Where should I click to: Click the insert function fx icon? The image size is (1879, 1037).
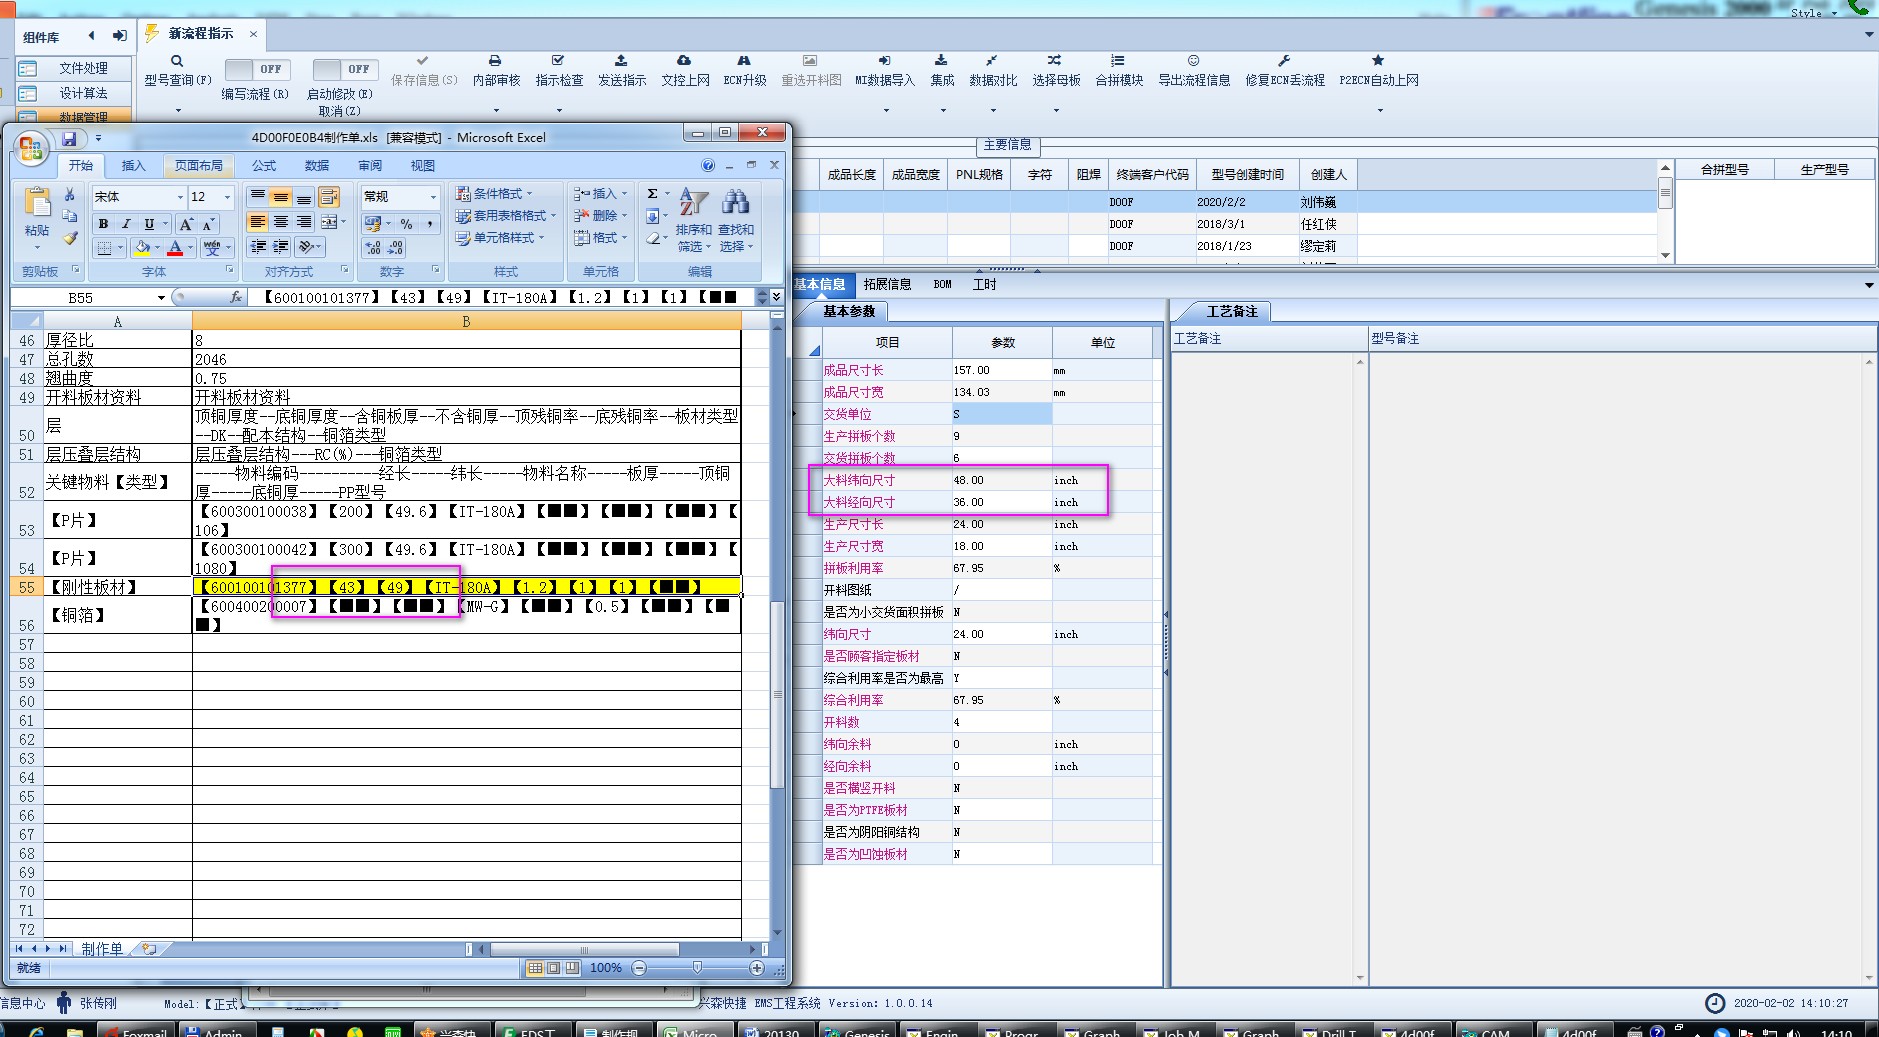tap(236, 297)
